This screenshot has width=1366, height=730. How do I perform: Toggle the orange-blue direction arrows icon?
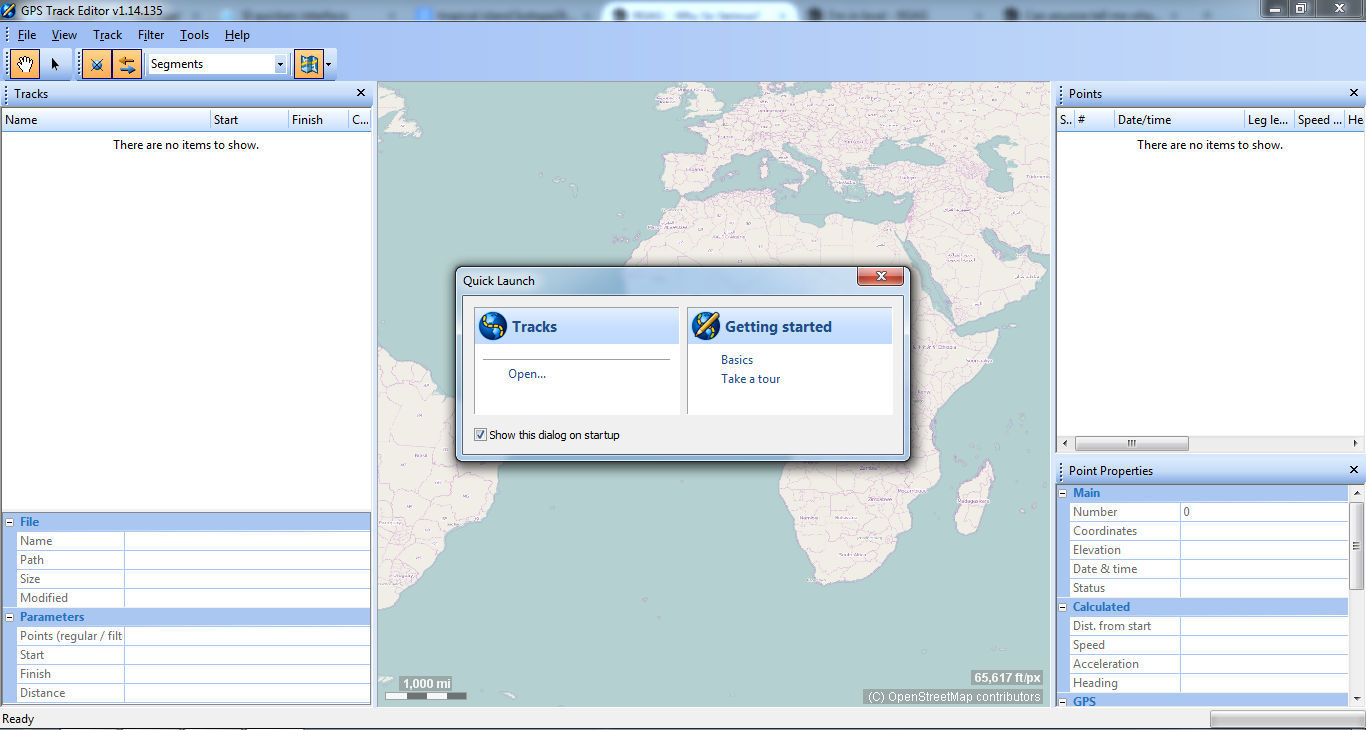(x=127, y=64)
